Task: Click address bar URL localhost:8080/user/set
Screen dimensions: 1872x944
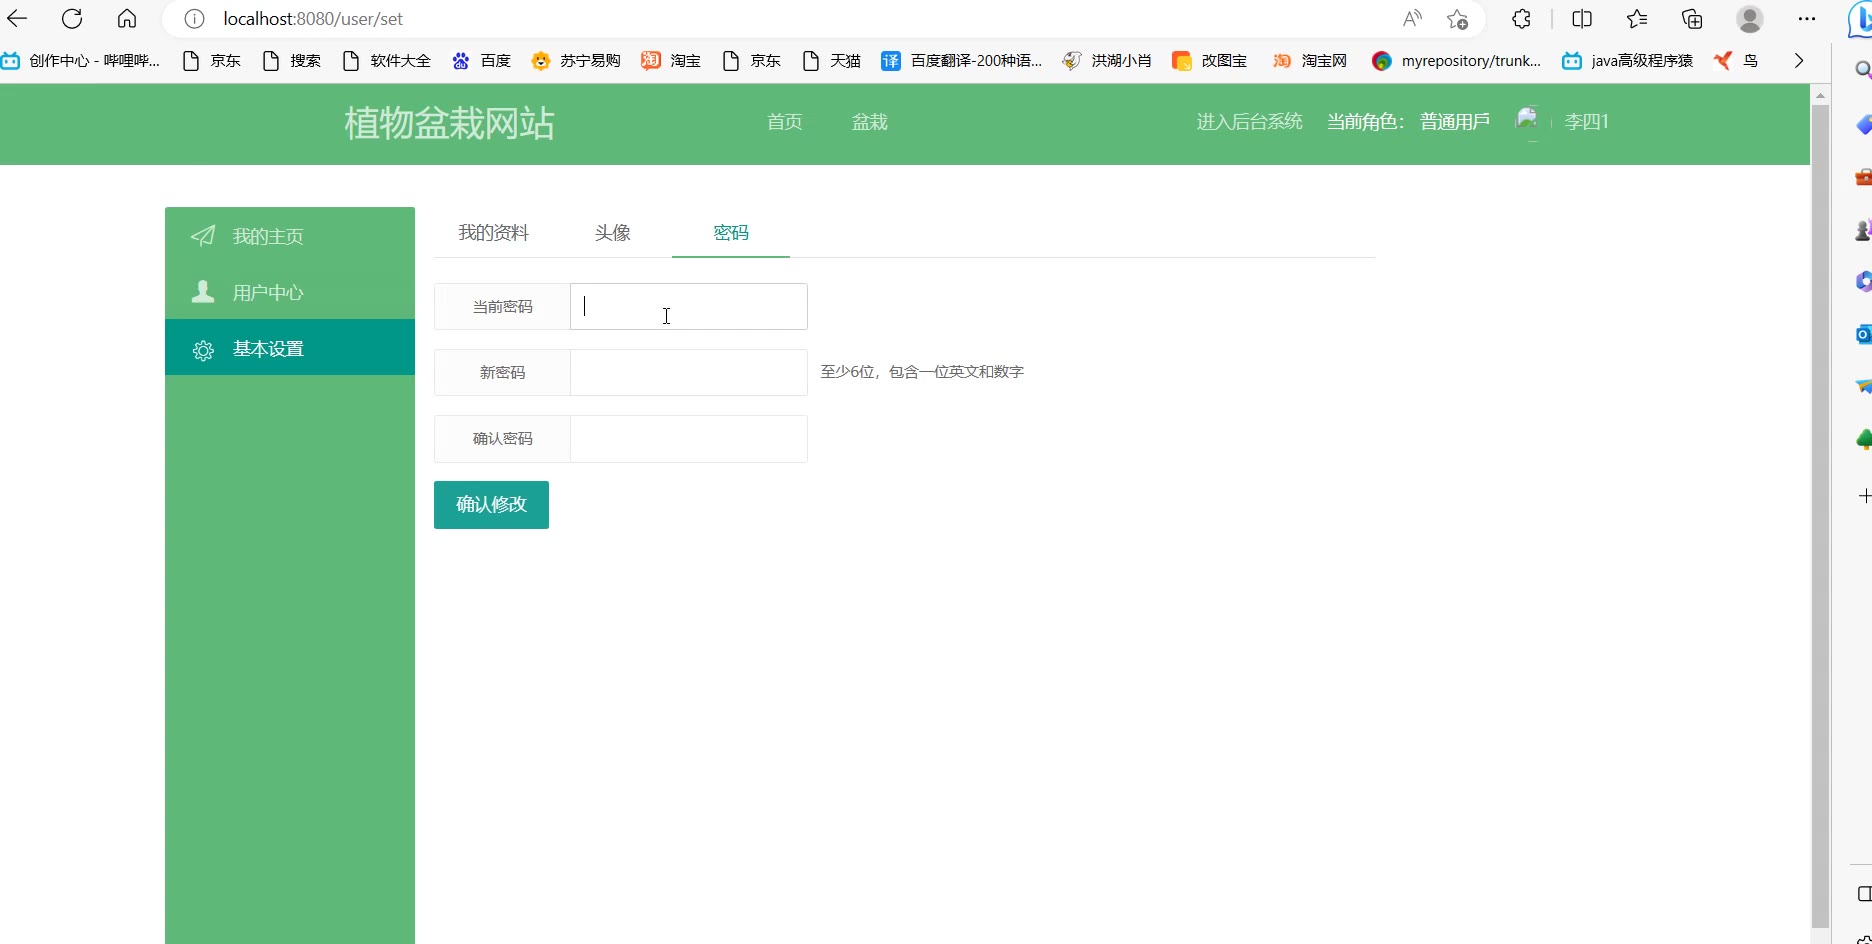Action: (x=313, y=19)
